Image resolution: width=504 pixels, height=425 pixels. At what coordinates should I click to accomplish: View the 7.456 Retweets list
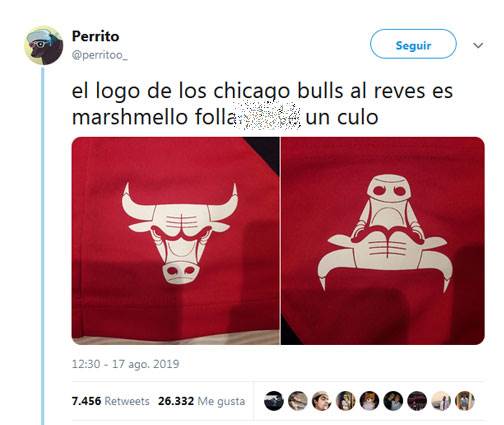coord(110,401)
